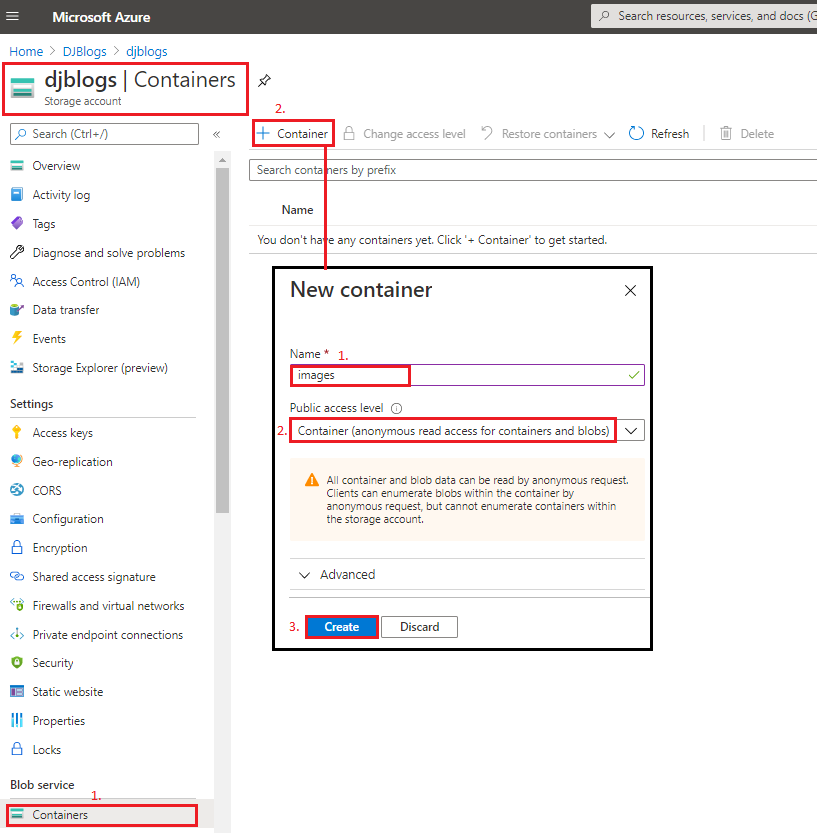The height and width of the screenshot is (833, 817).
Task: Click the Locks padlock icon
Action: [17, 749]
